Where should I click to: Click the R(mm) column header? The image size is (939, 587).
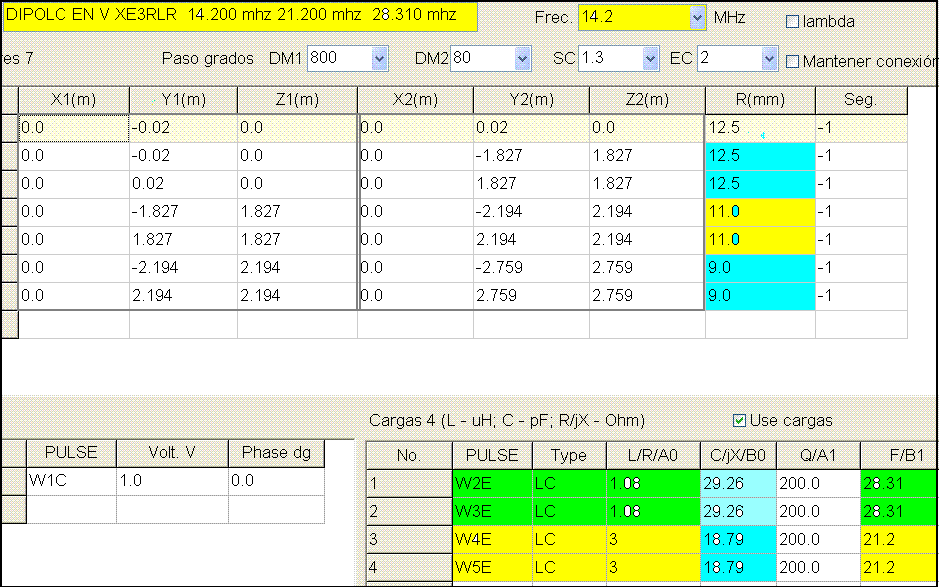pyautogui.click(x=761, y=100)
